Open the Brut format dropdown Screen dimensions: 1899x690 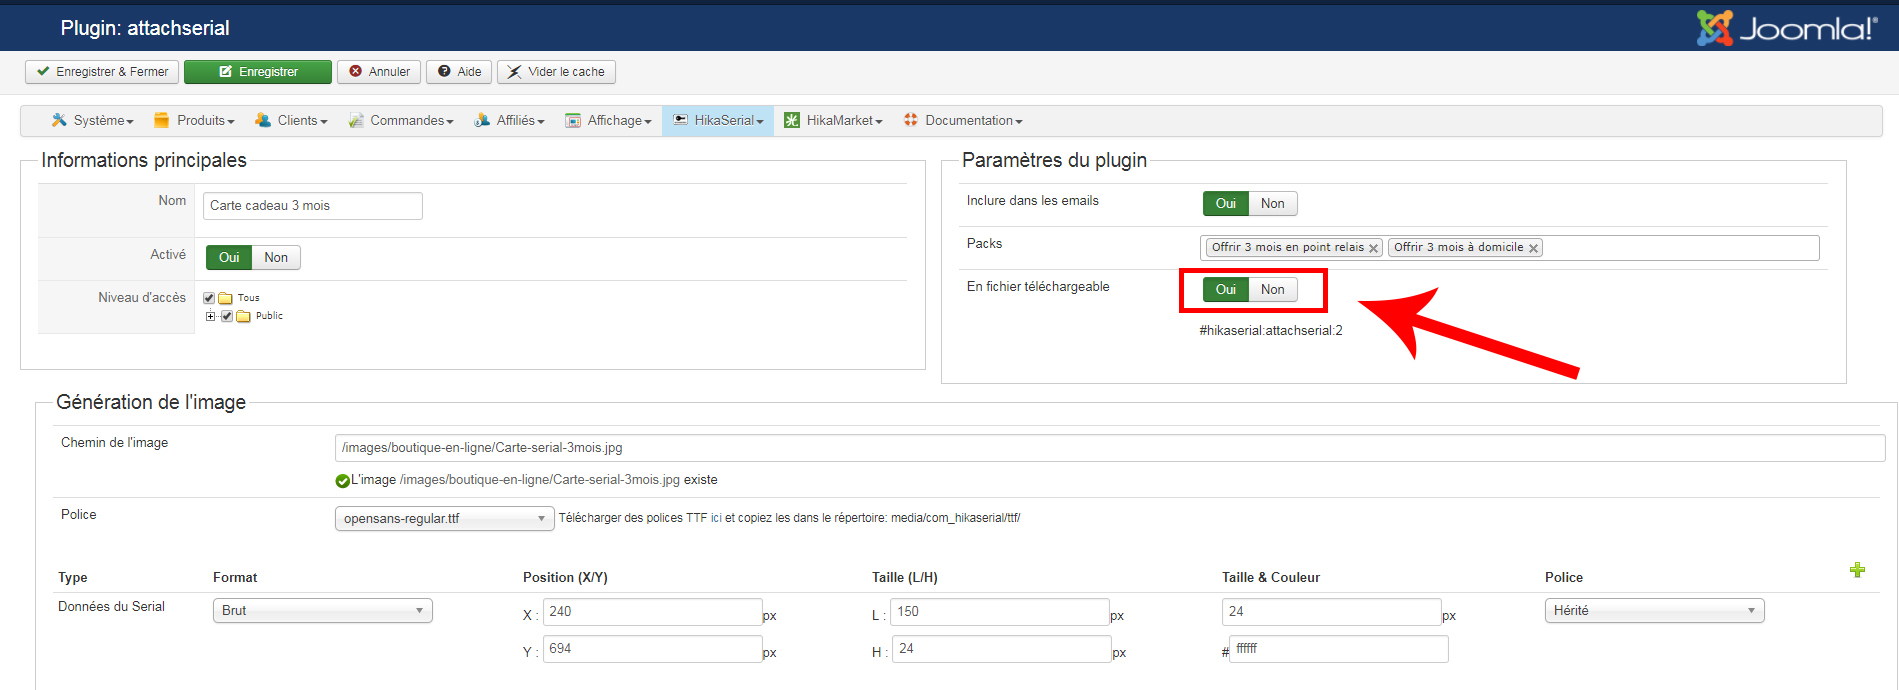[x=322, y=611]
